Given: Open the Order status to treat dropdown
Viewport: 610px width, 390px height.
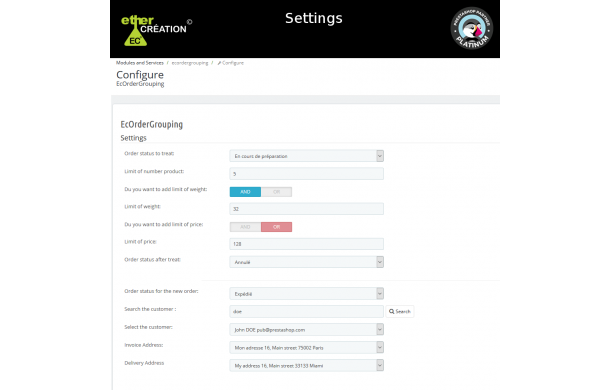Looking at the screenshot, I should point(307,156).
